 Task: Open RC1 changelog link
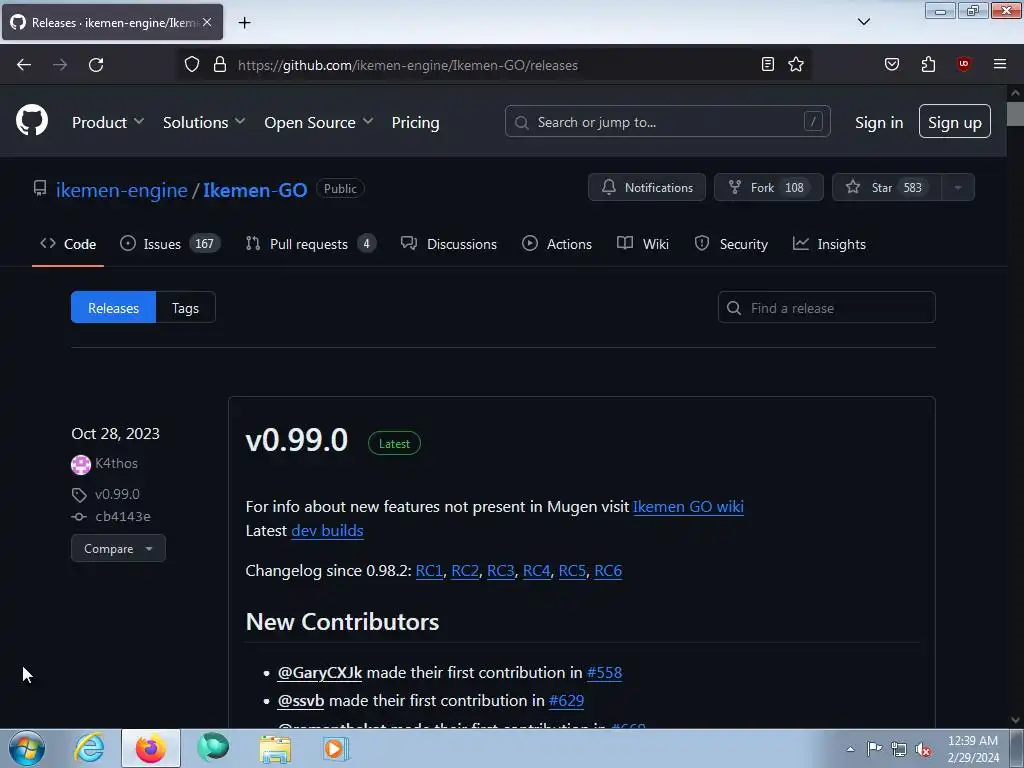click(429, 571)
